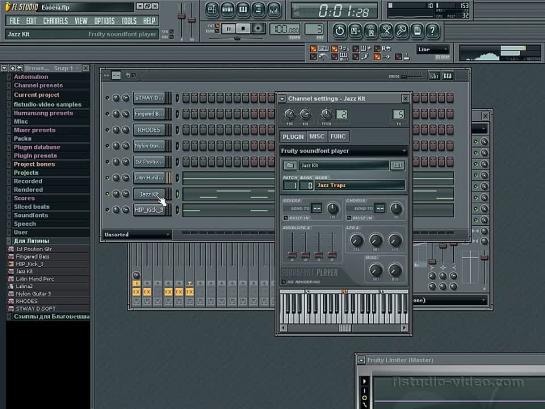Select the PLUGIN tab in Channel settings
Image resolution: width=545 pixels, height=409 pixels.
click(x=293, y=137)
